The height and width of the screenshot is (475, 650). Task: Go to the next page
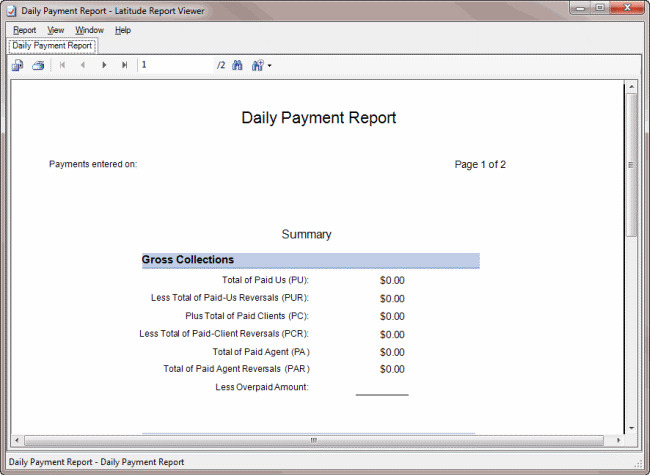[x=104, y=65]
